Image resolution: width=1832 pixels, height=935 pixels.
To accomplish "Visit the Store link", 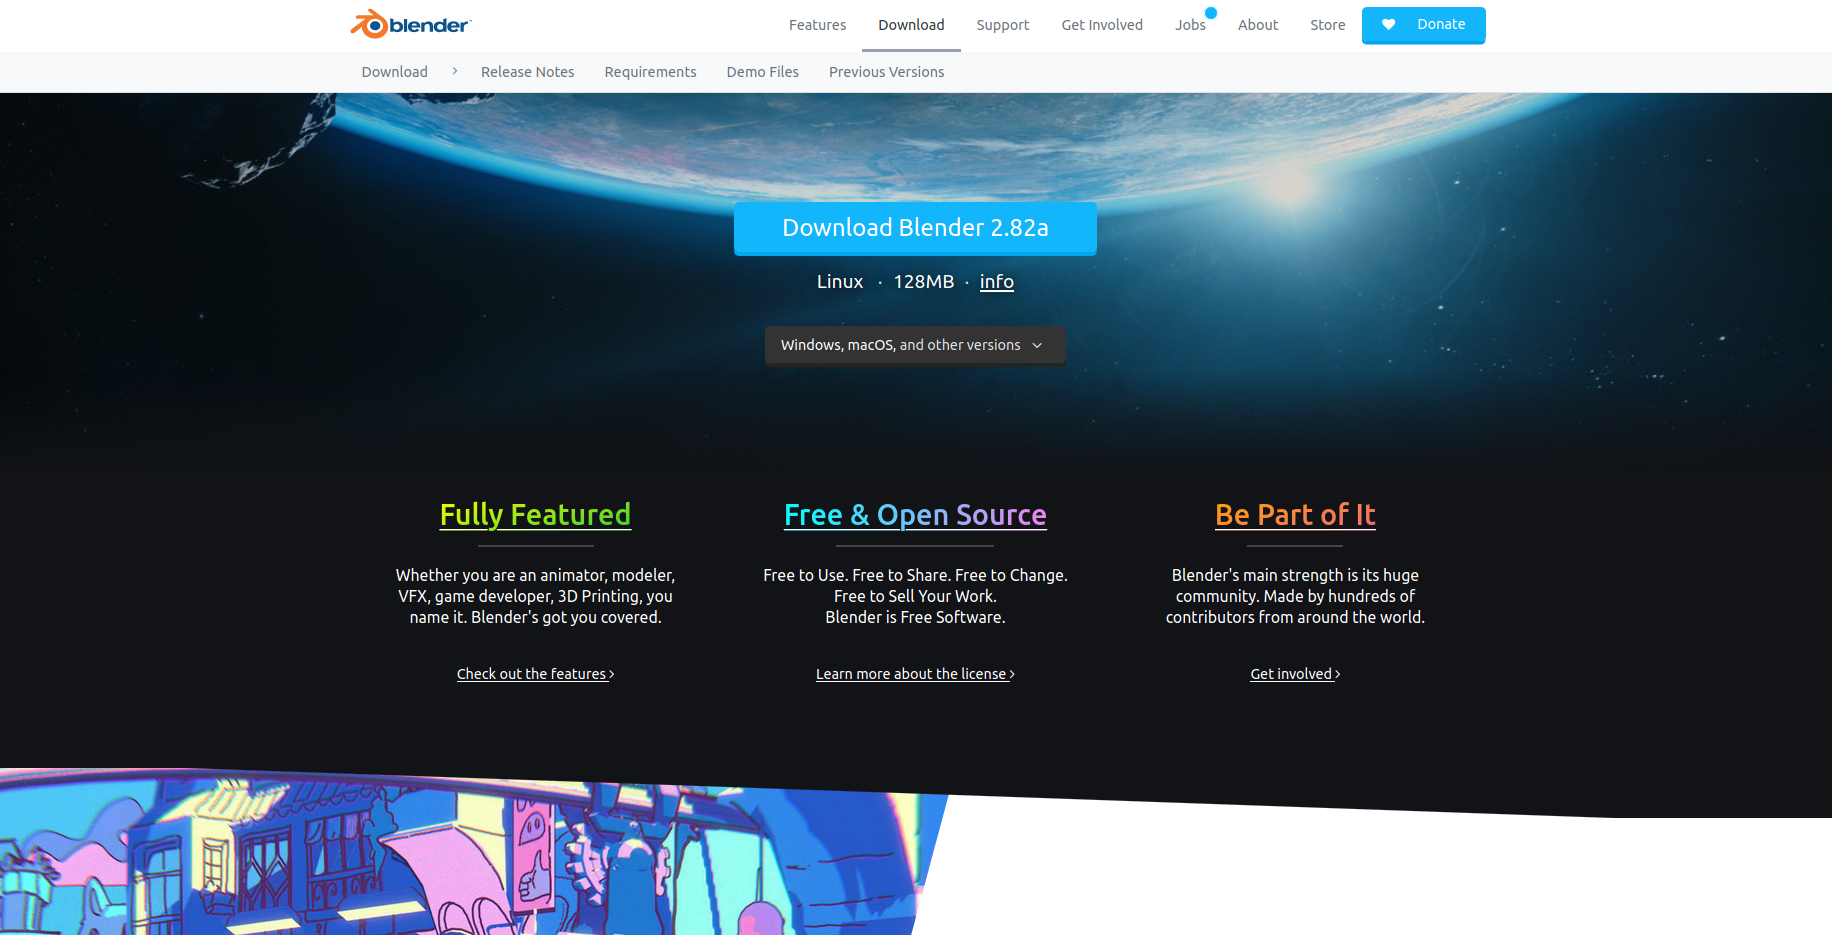I will [x=1327, y=25].
